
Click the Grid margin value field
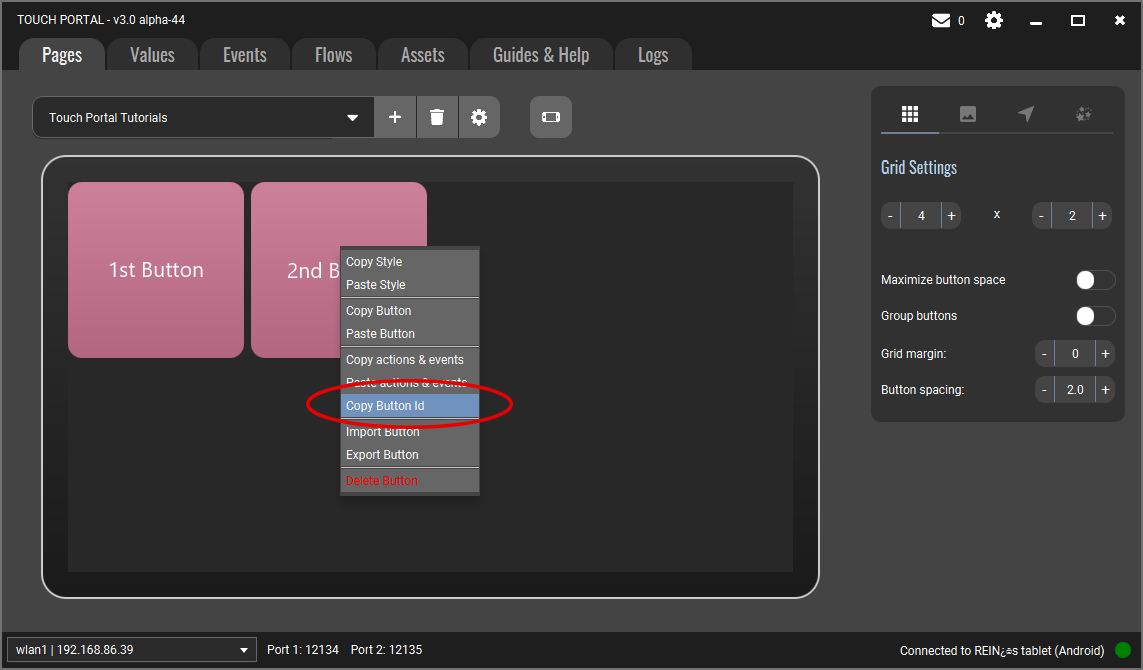coord(1074,354)
